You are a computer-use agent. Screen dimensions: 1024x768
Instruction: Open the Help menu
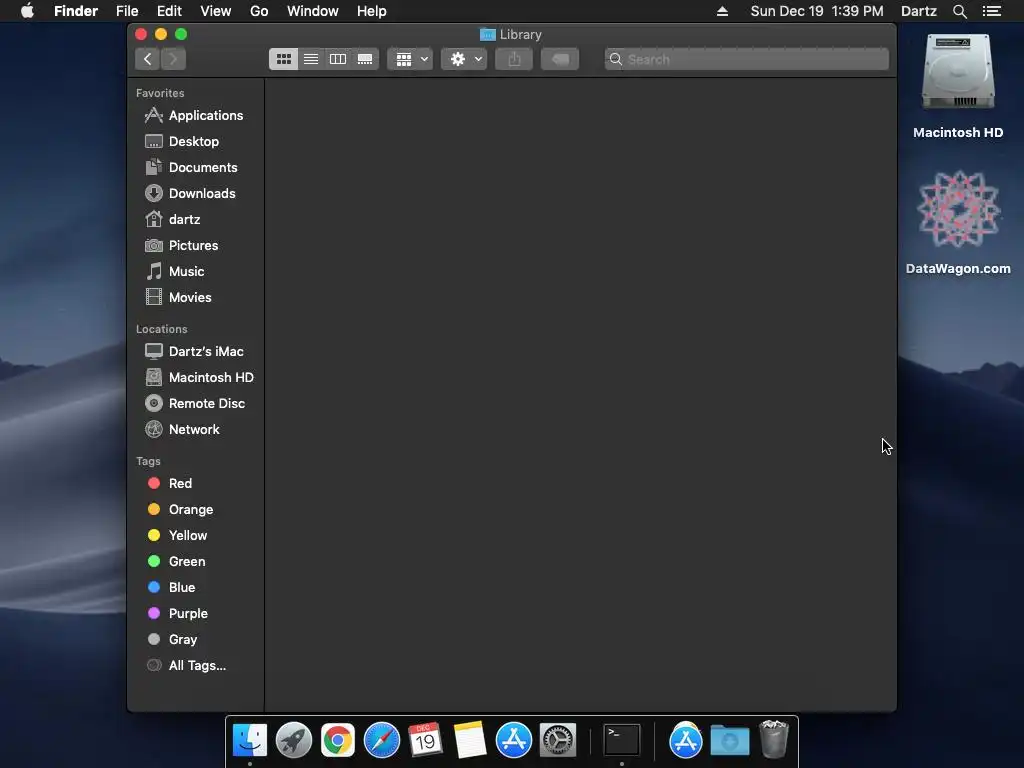tap(372, 11)
